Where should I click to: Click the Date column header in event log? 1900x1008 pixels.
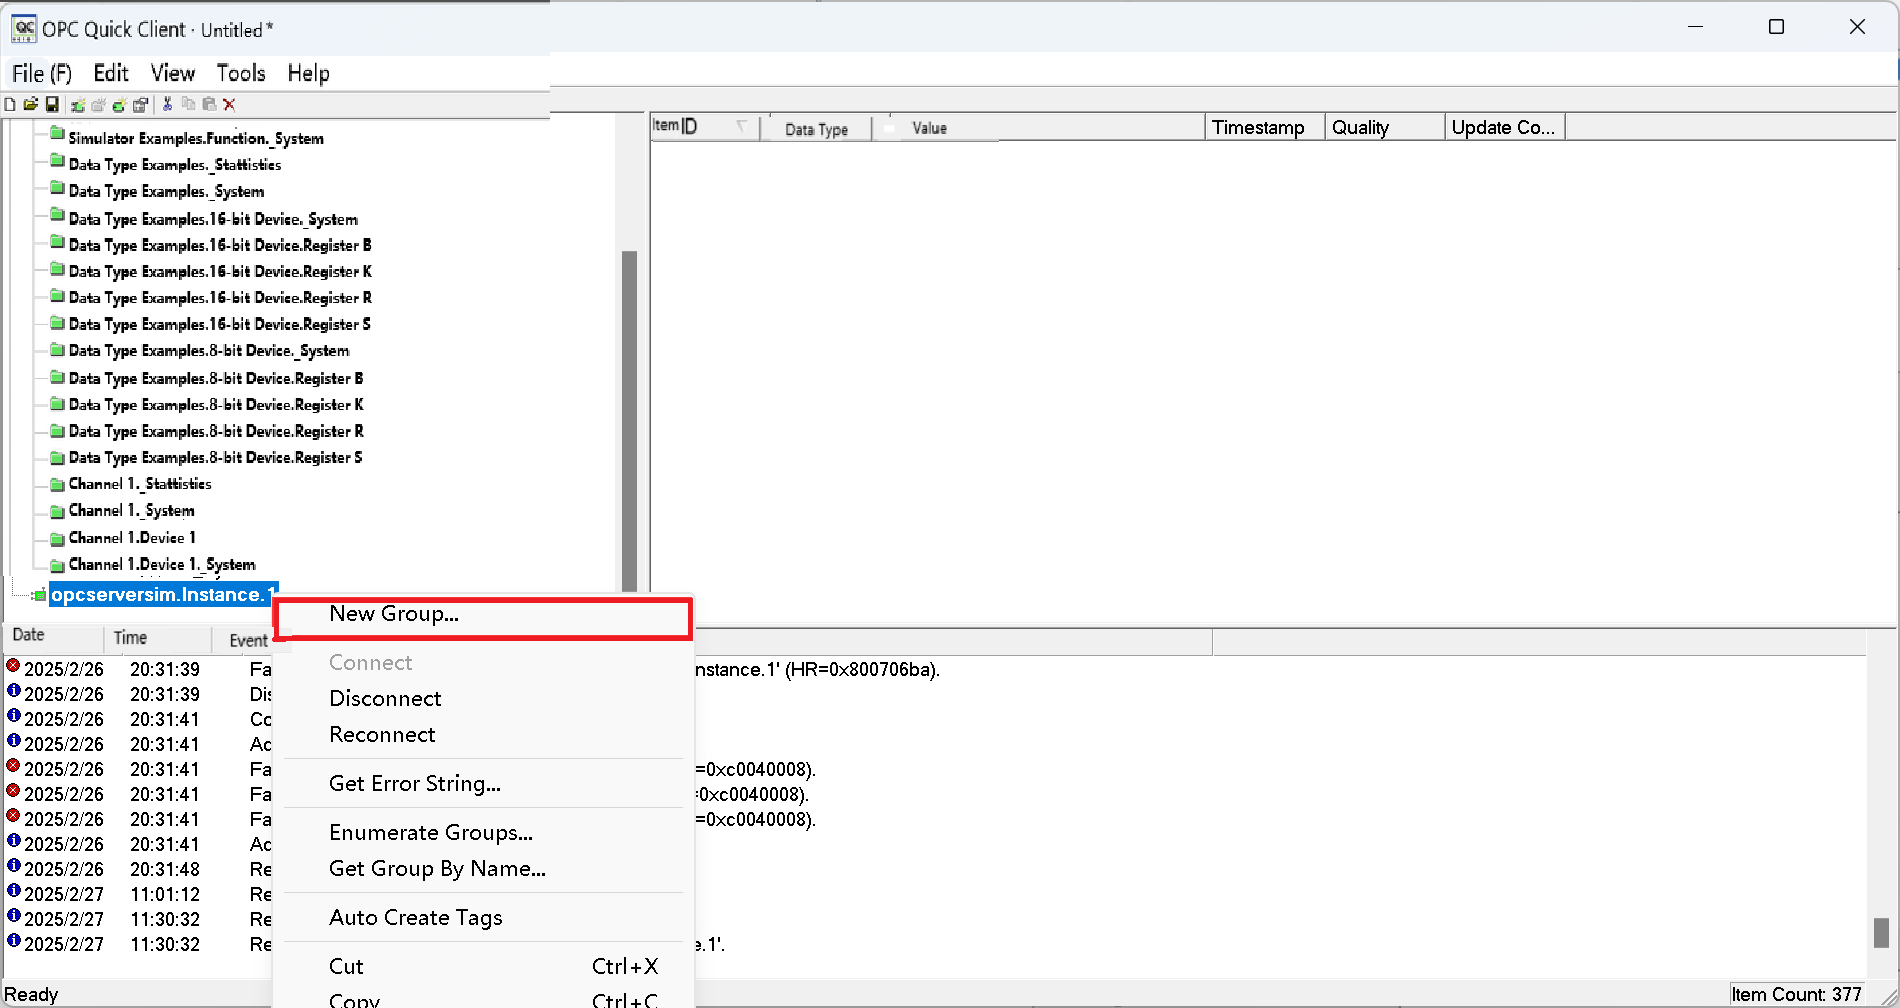tap(29, 635)
